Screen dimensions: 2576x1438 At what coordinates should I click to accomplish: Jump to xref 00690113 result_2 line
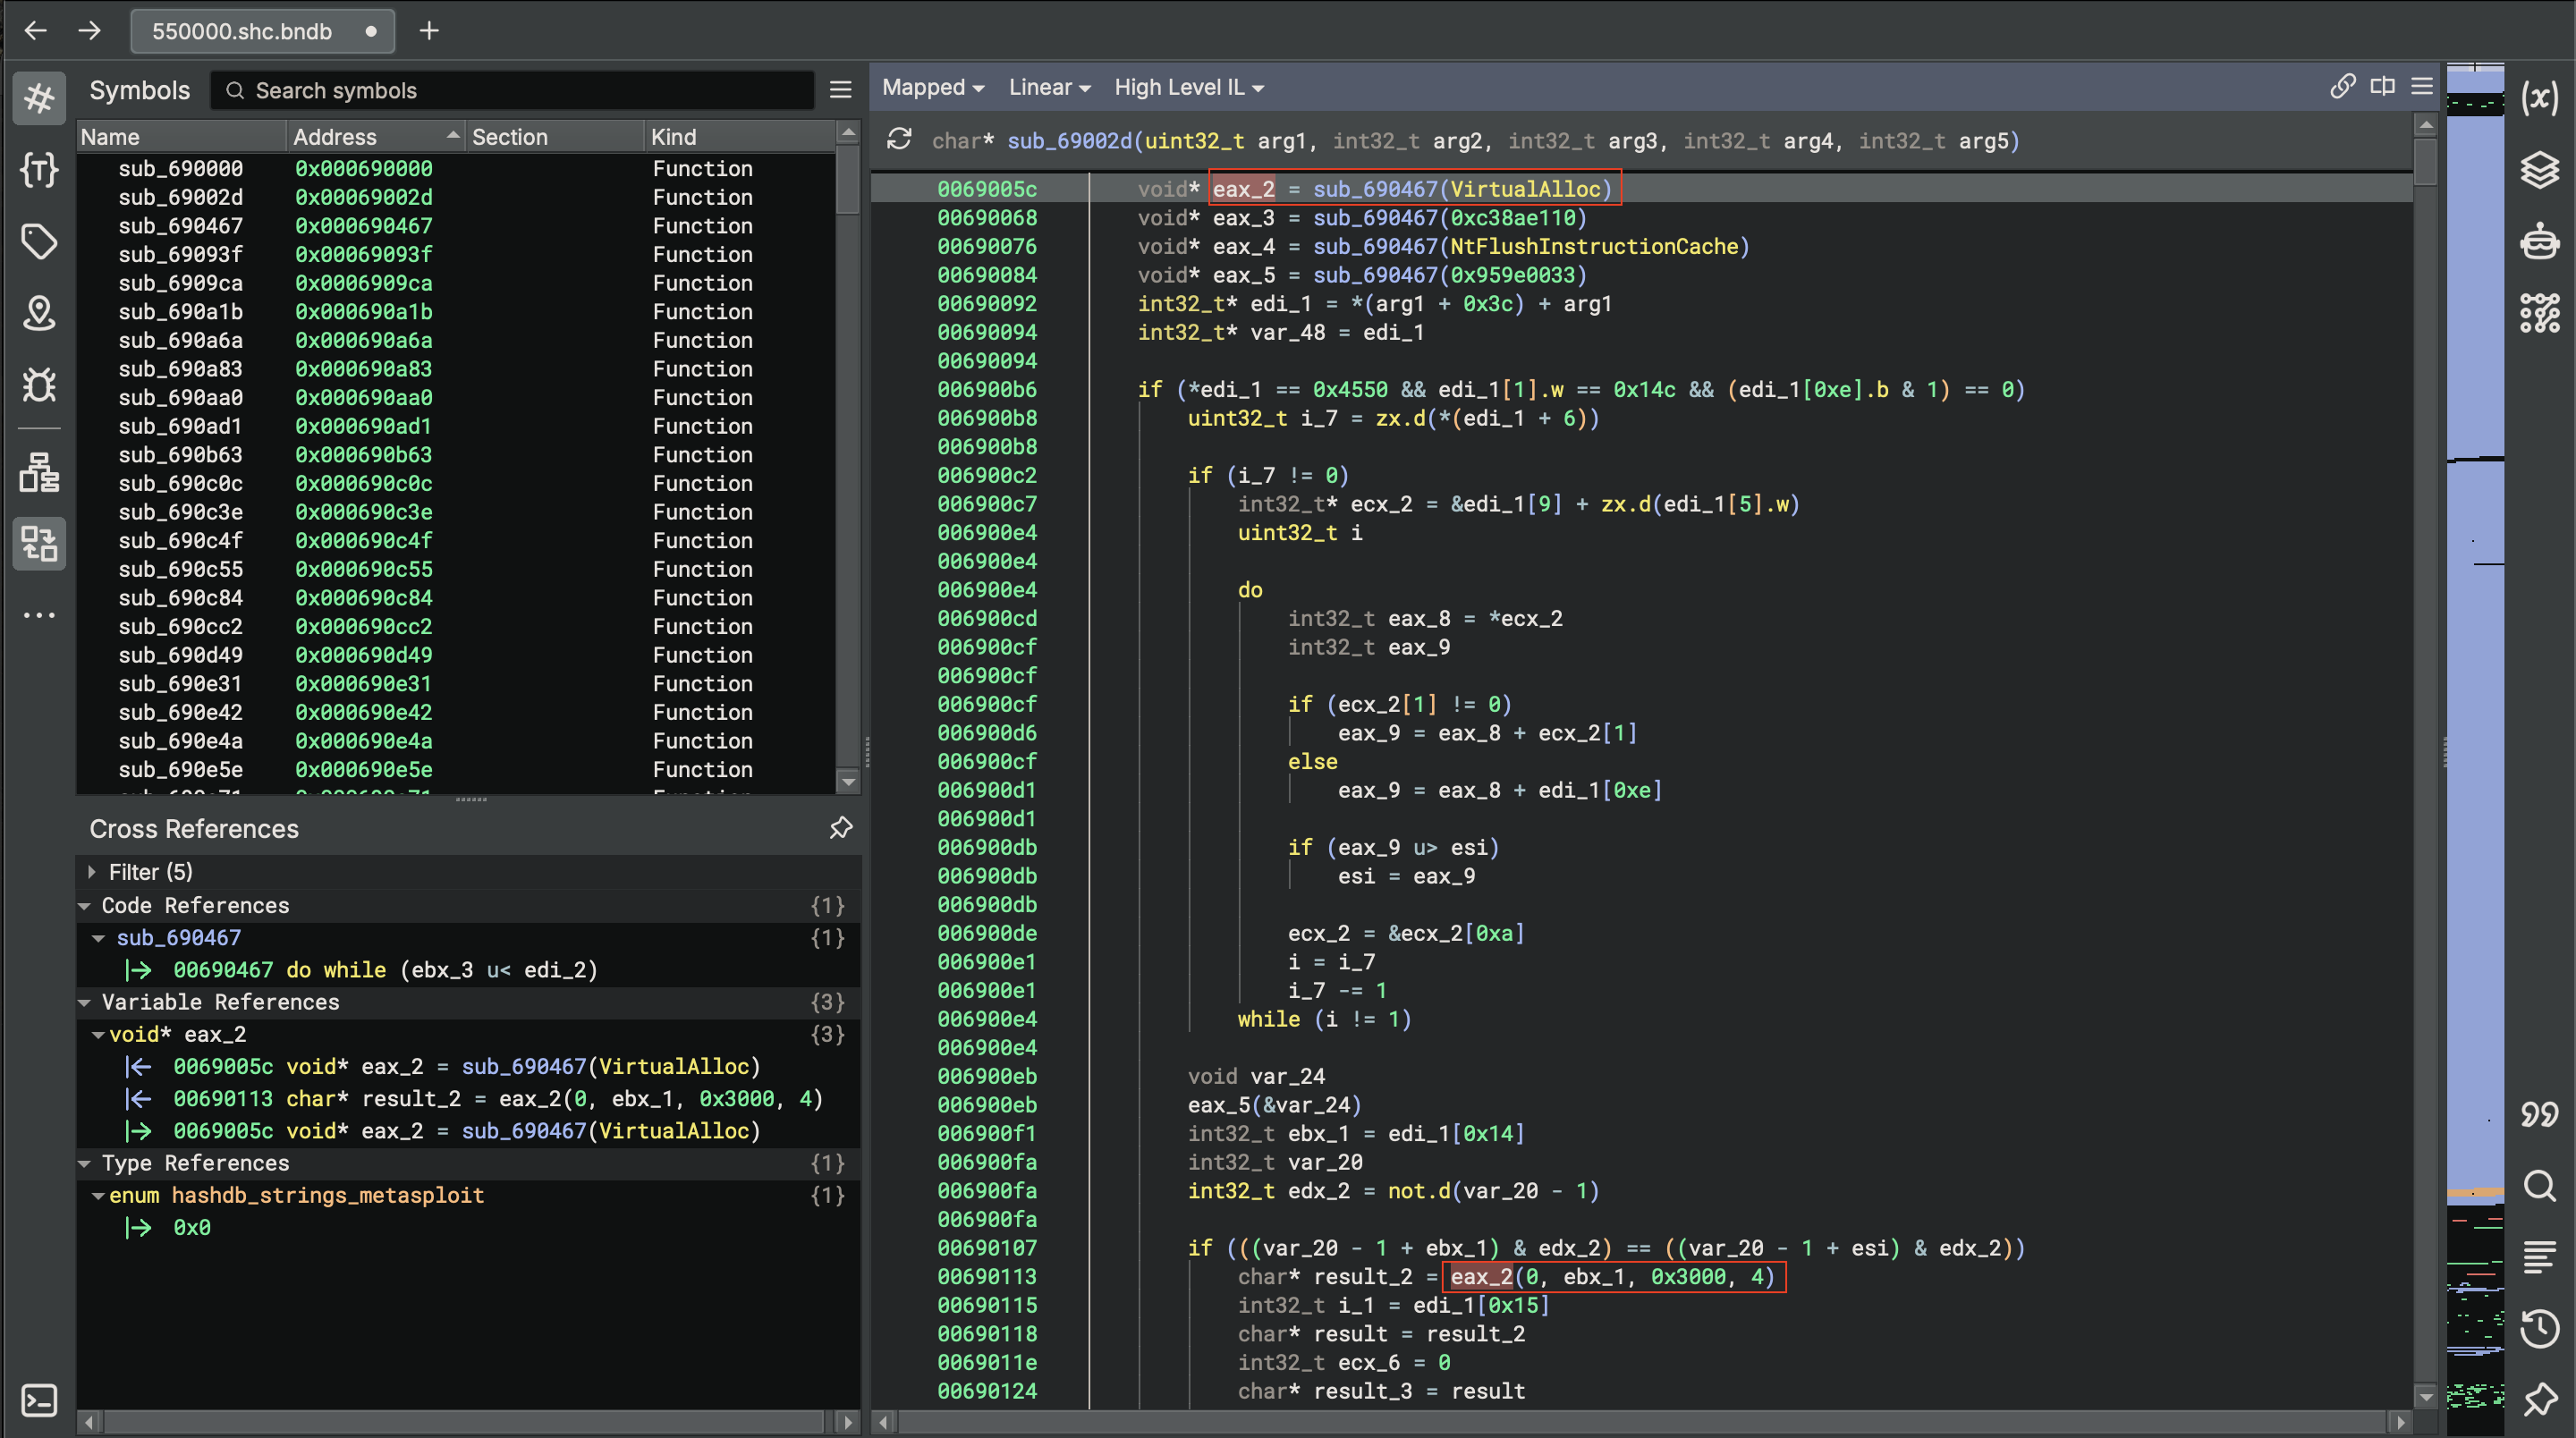[498, 1099]
